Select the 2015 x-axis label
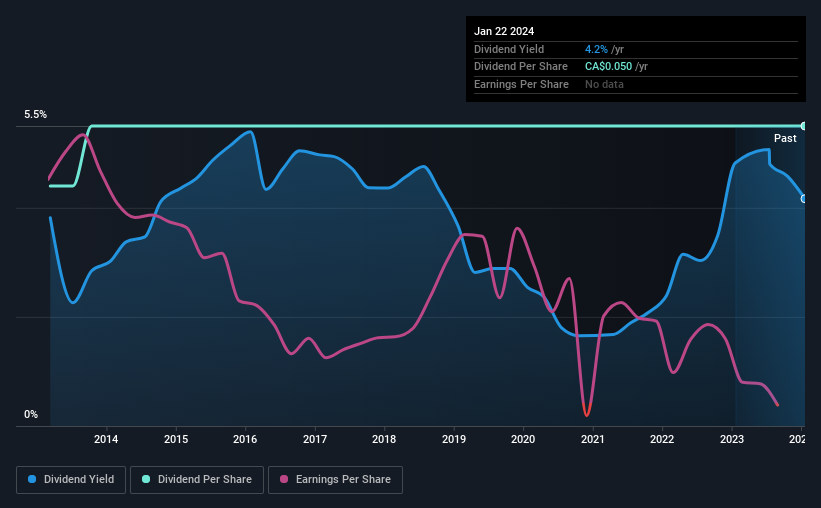This screenshot has width=821, height=508. coord(176,439)
